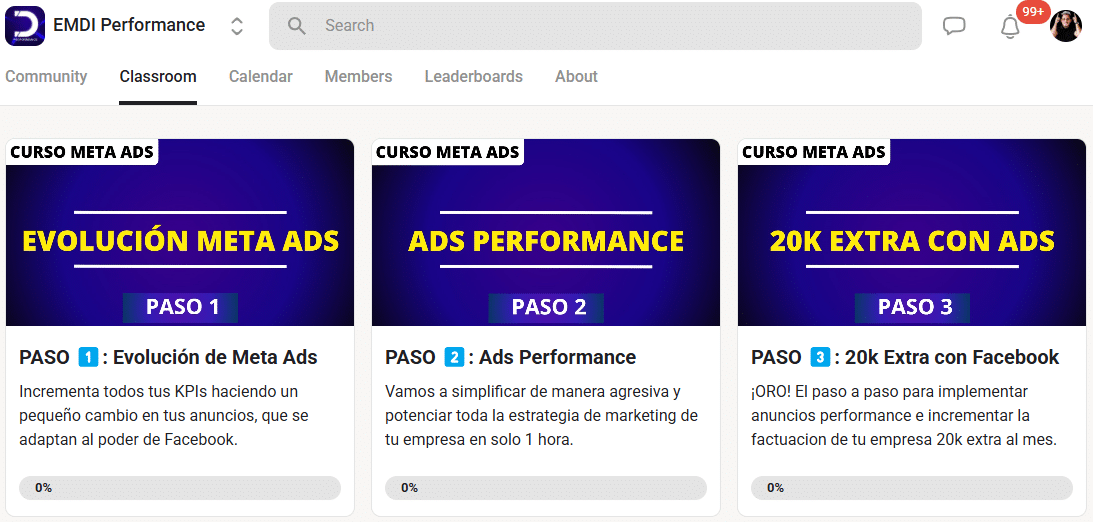
Task: Open the notifications bell
Action: tap(1010, 28)
